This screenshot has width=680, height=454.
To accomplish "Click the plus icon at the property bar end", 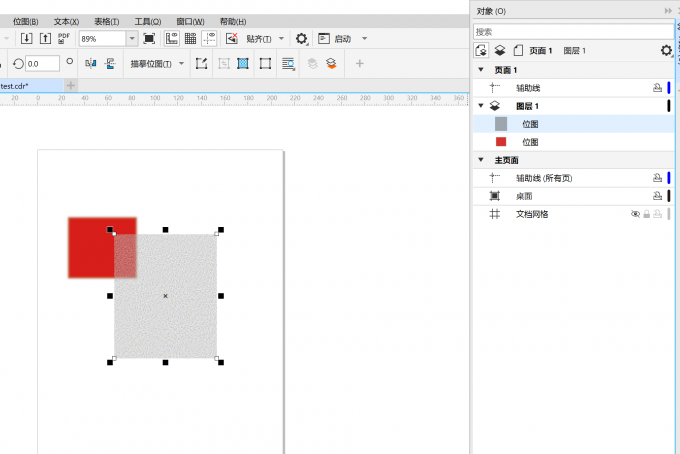I will 360,64.
